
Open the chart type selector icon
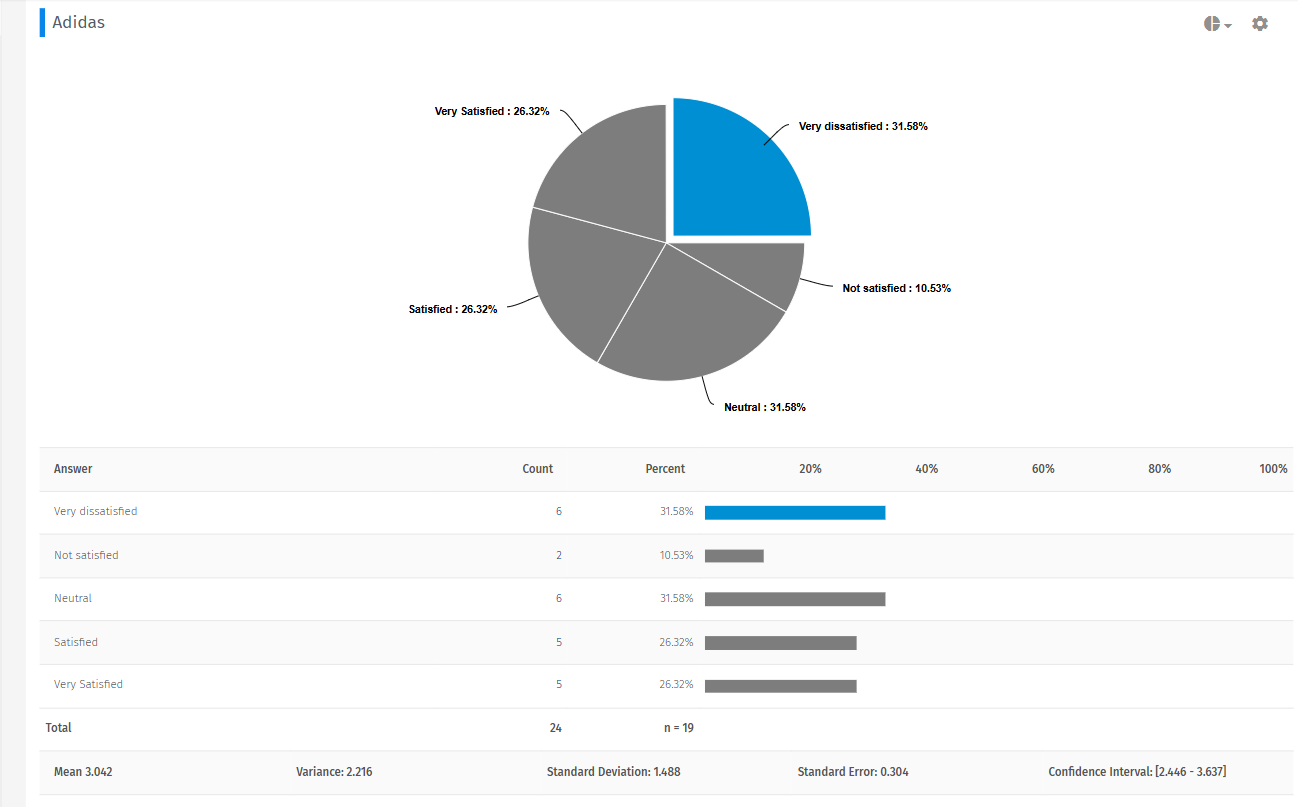[x=1211, y=23]
